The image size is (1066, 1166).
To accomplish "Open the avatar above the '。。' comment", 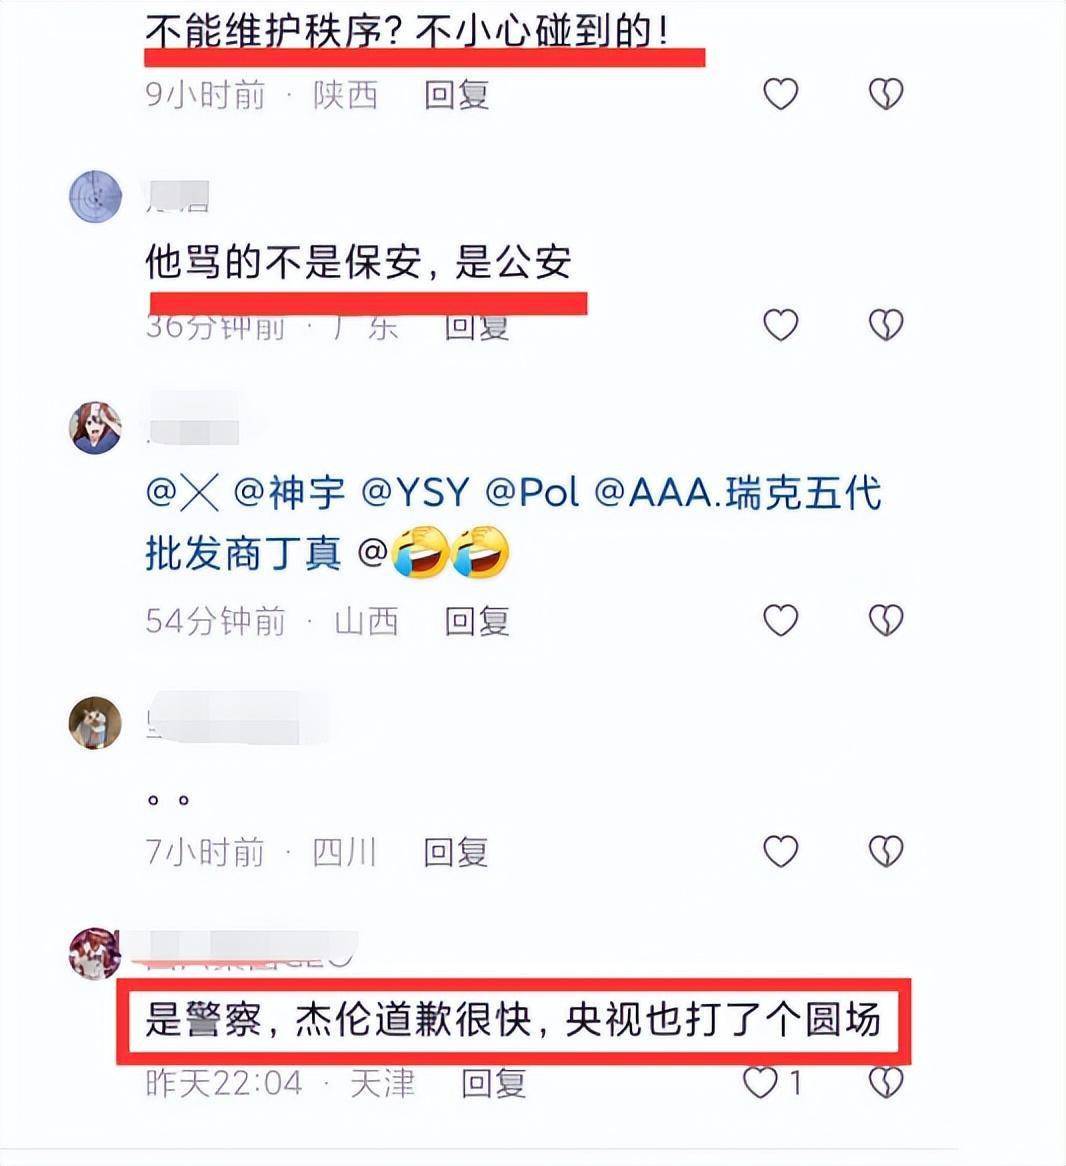I will (x=95, y=723).
